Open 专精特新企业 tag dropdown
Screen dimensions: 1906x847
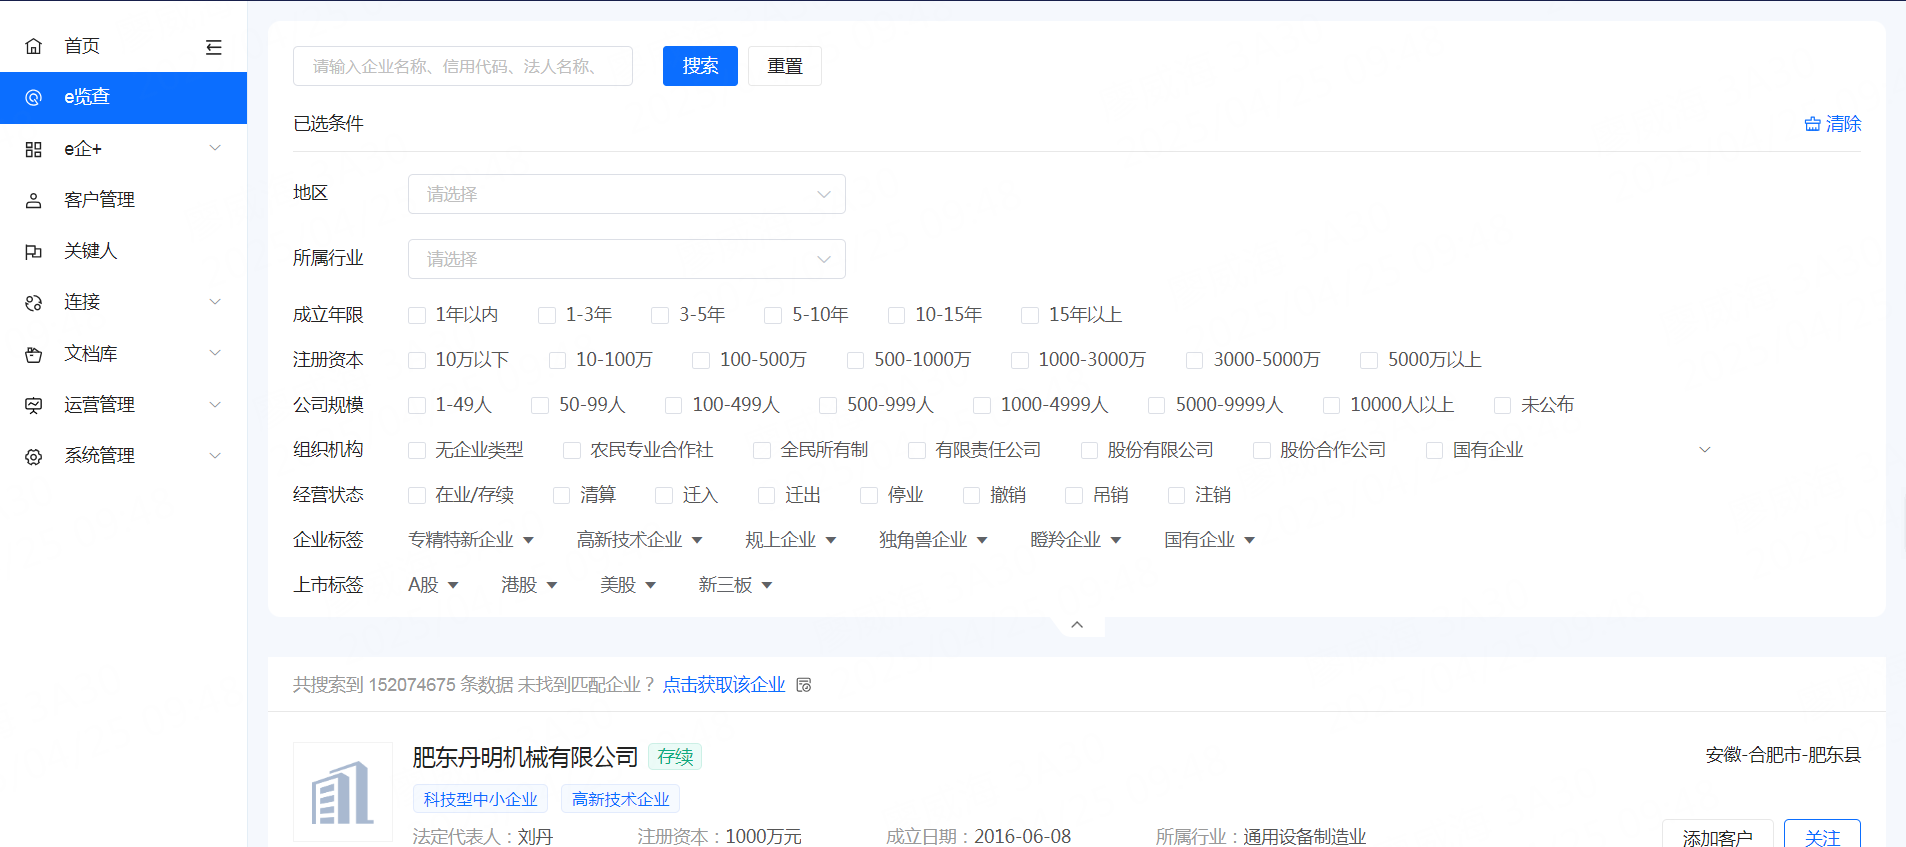pos(471,540)
